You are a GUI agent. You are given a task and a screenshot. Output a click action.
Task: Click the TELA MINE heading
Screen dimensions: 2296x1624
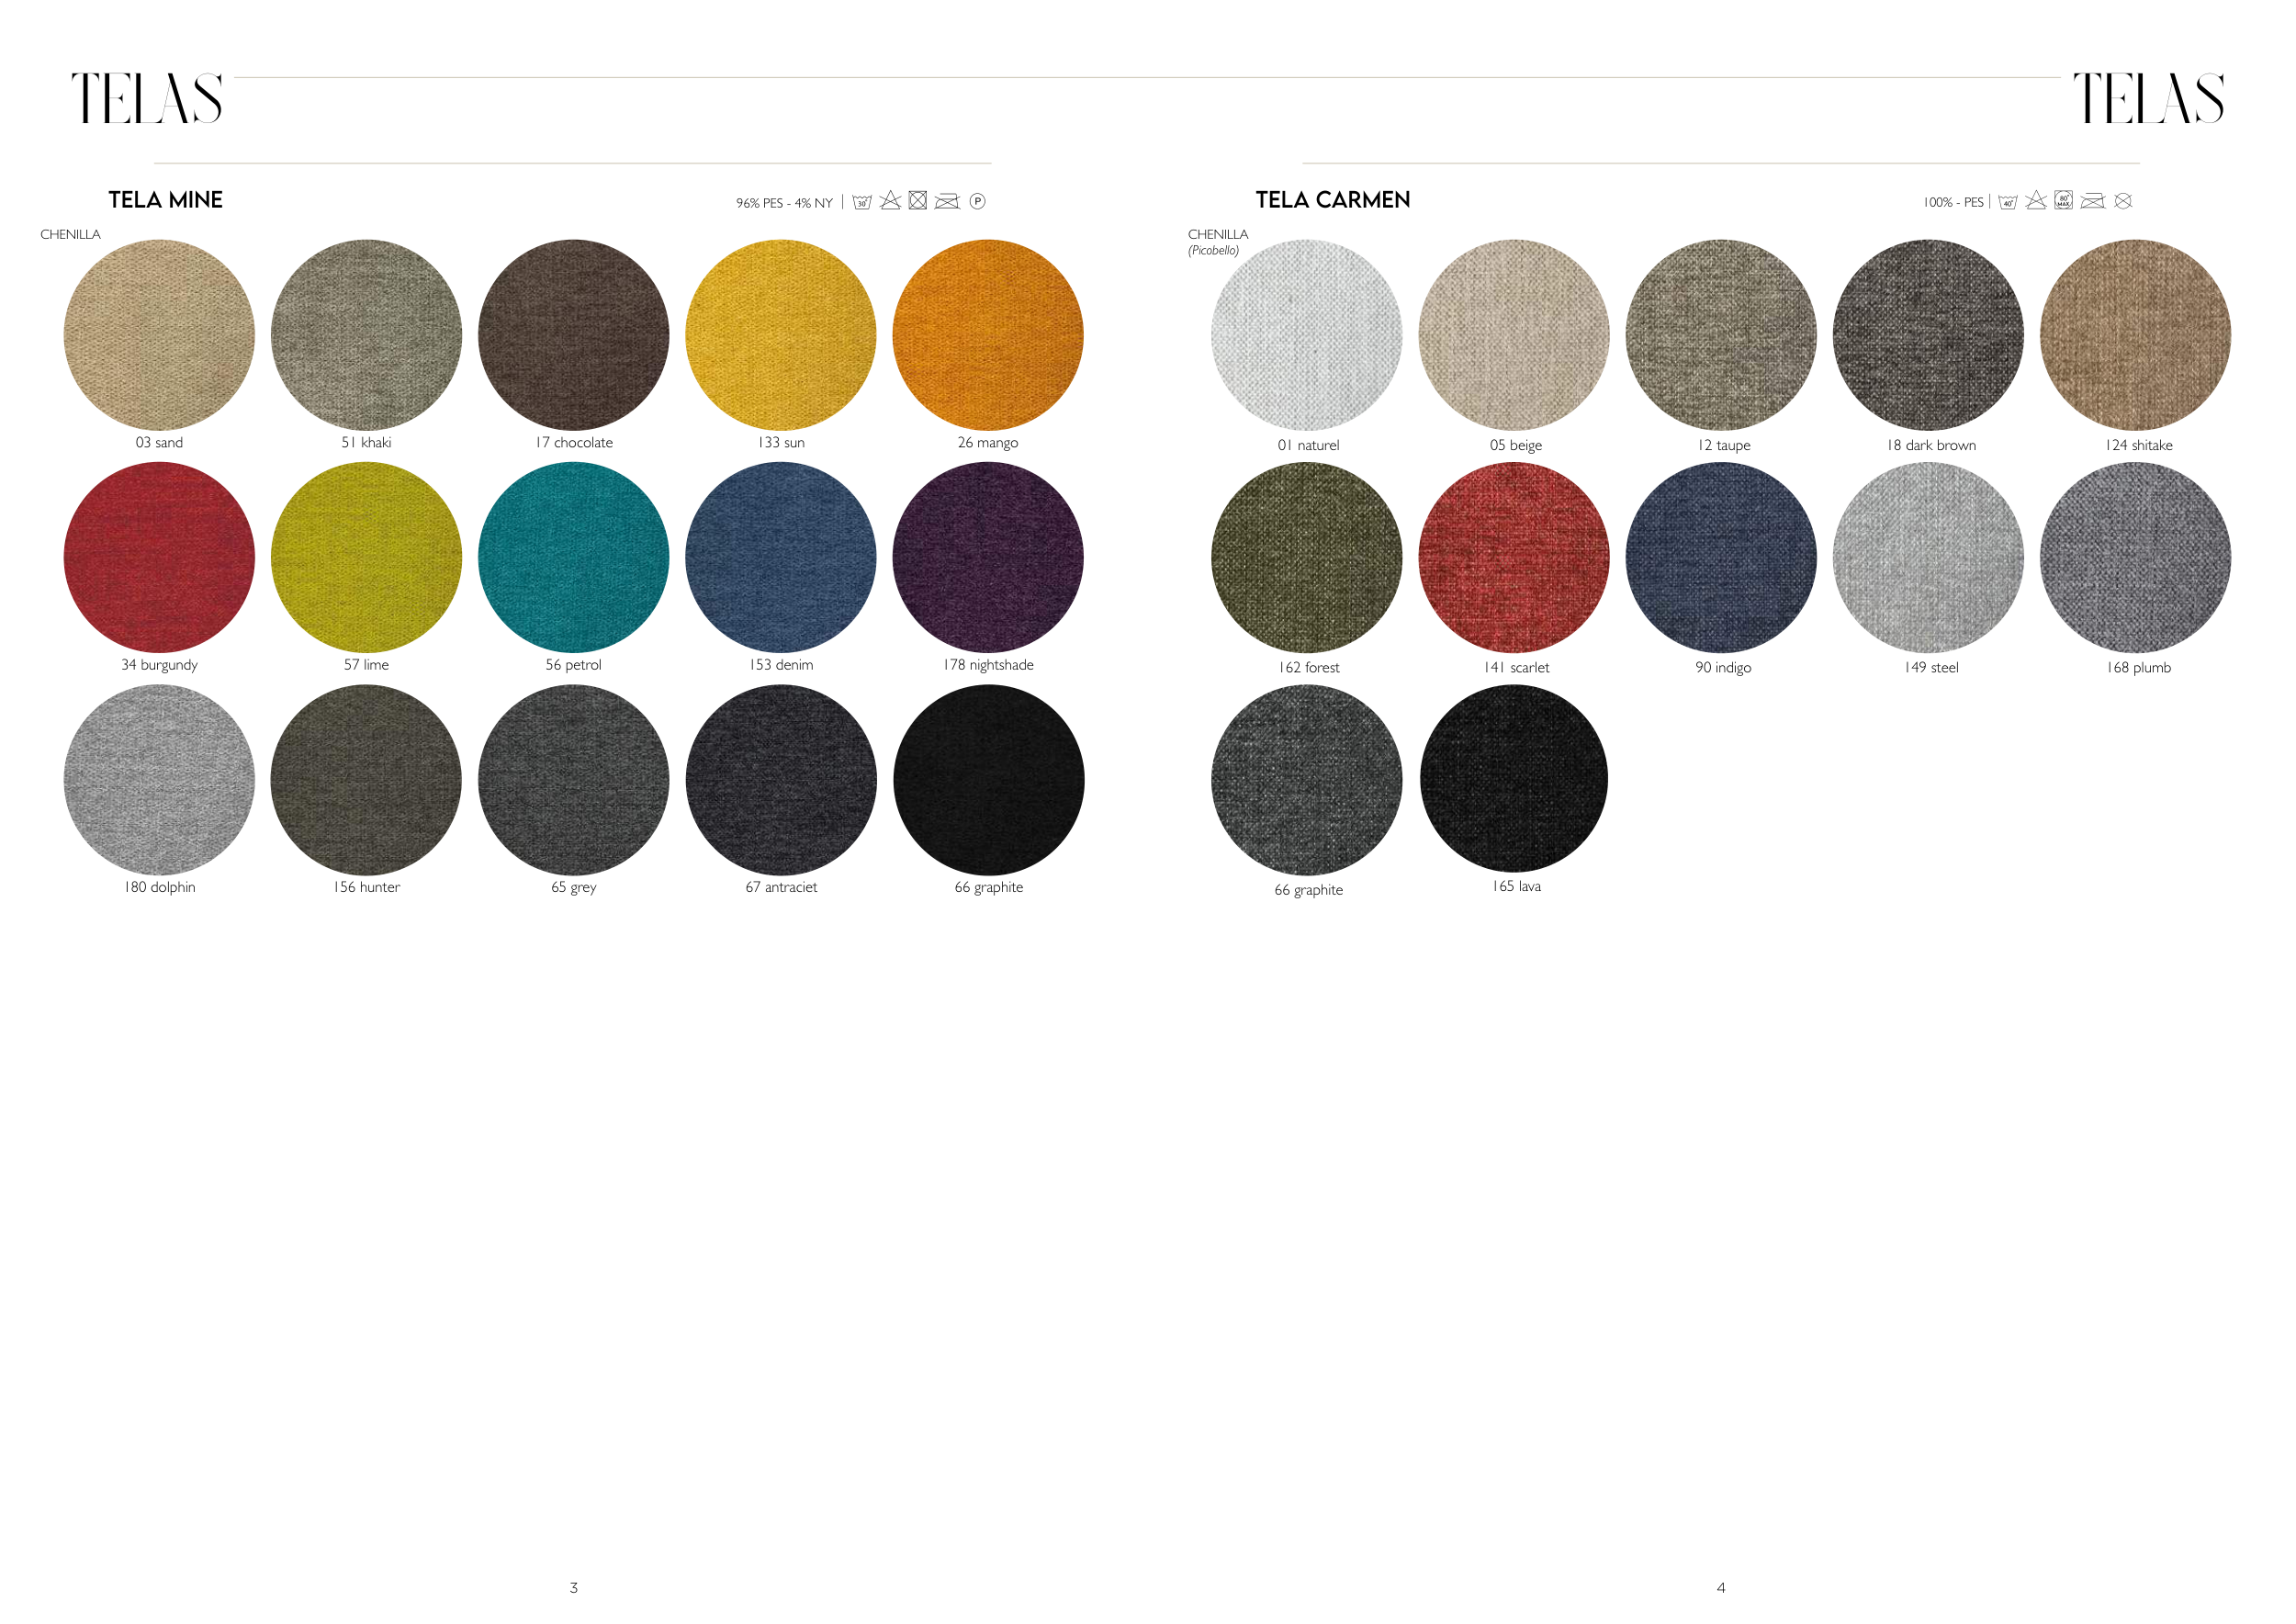(x=166, y=200)
